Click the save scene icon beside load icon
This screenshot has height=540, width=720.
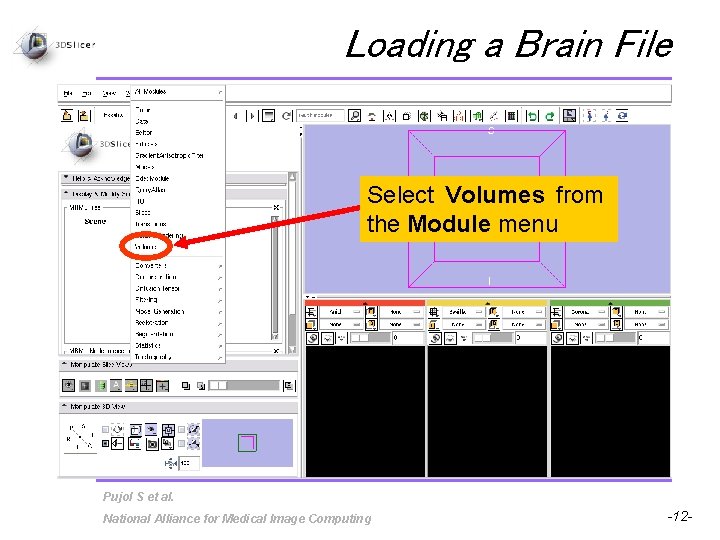84,115
